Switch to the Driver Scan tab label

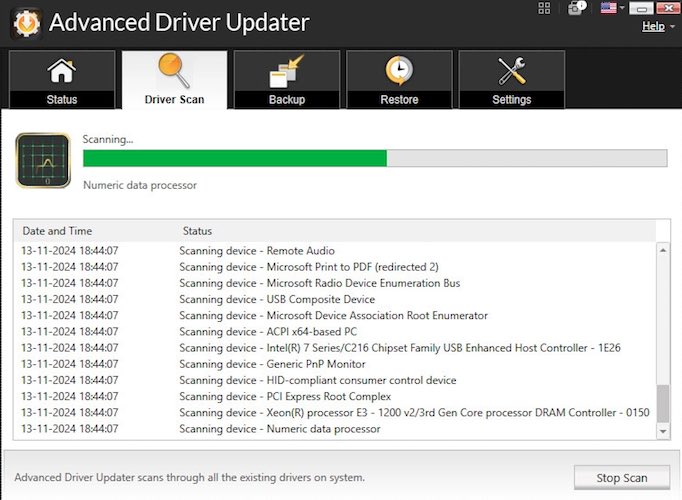pos(174,100)
